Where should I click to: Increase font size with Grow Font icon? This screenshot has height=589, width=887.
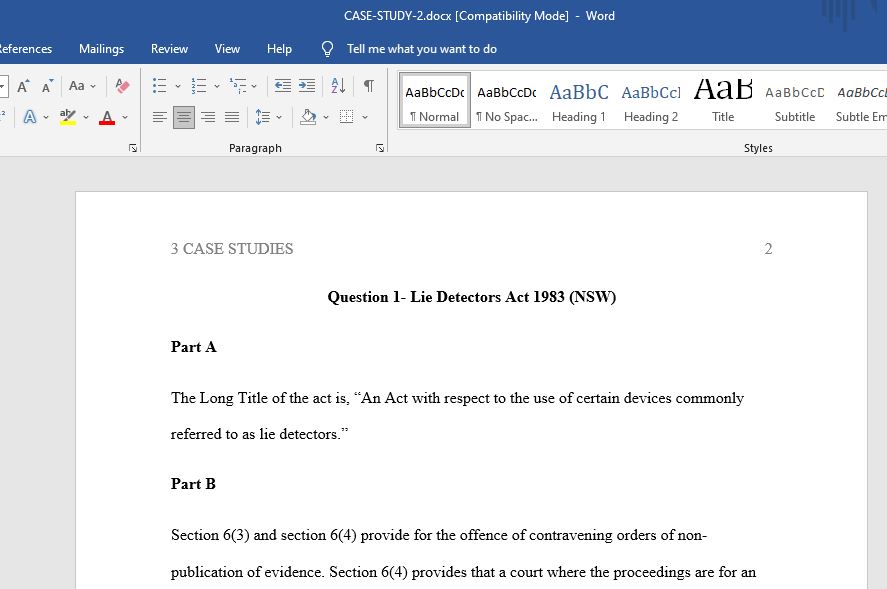click(x=23, y=86)
